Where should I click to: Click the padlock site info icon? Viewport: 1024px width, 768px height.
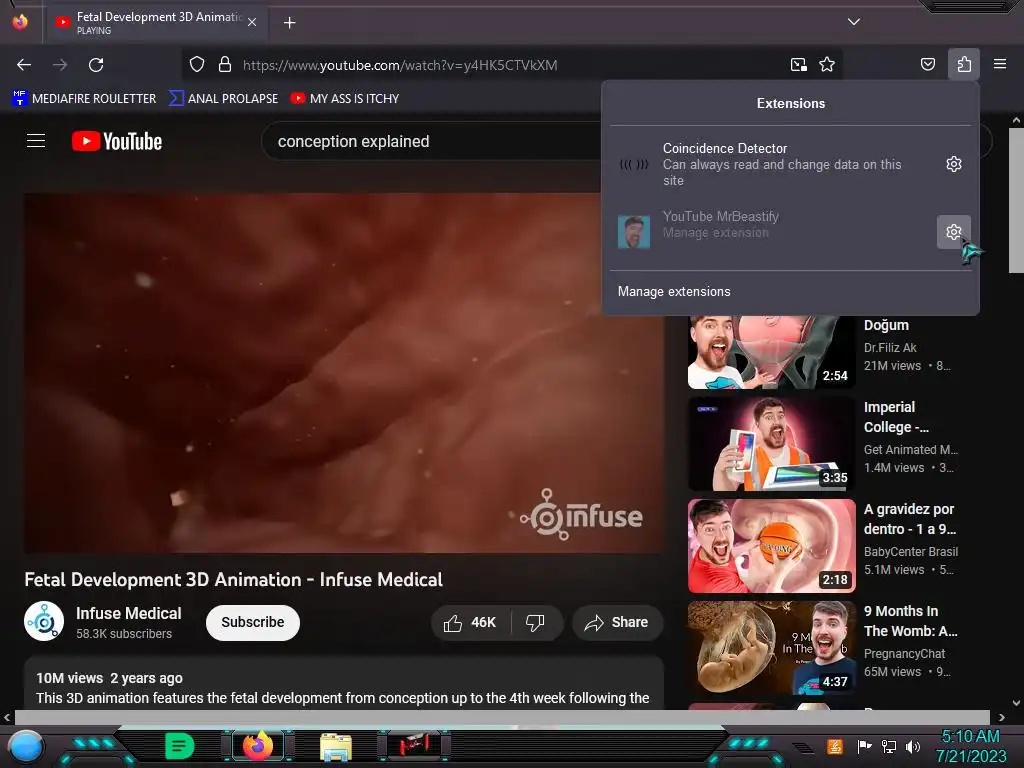pos(225,65)
